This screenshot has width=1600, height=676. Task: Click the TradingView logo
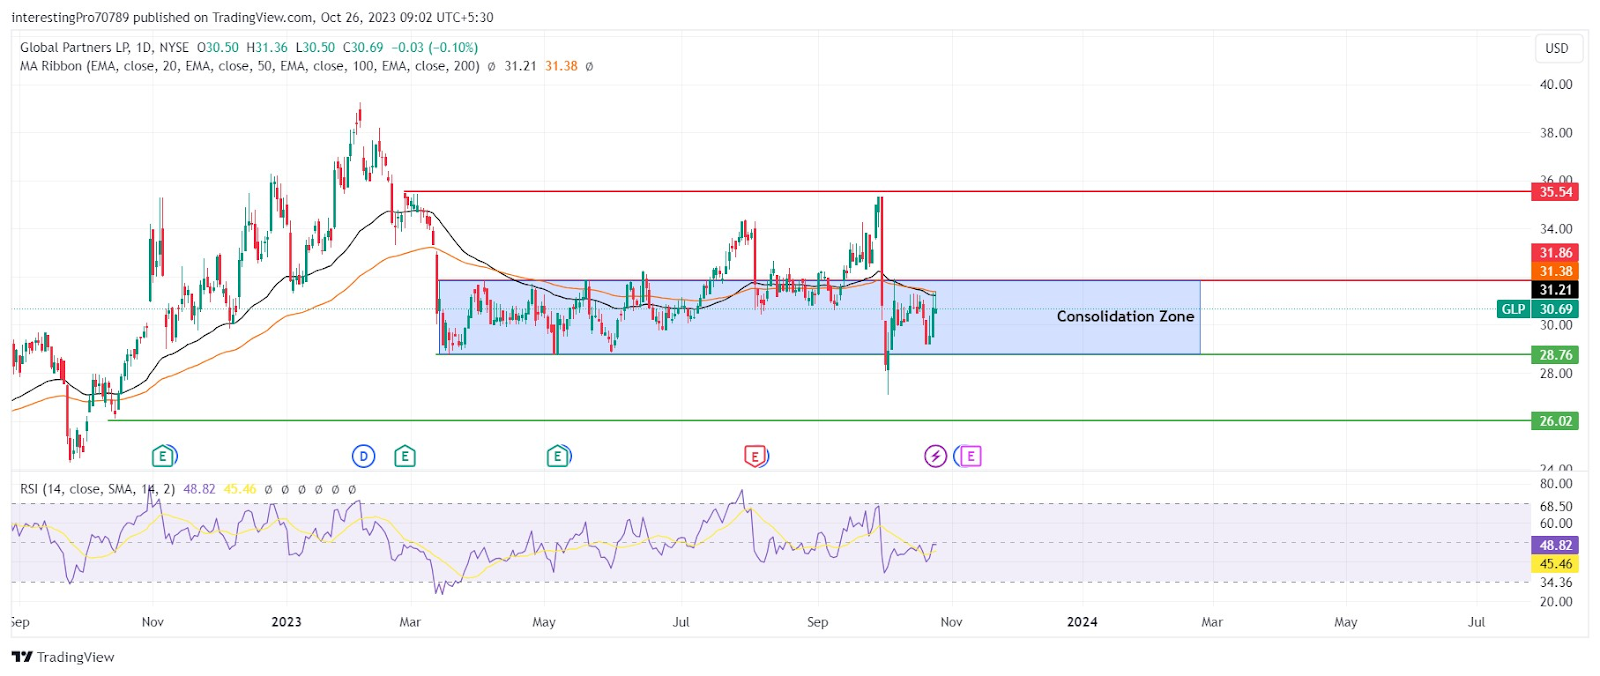(63, 657)
